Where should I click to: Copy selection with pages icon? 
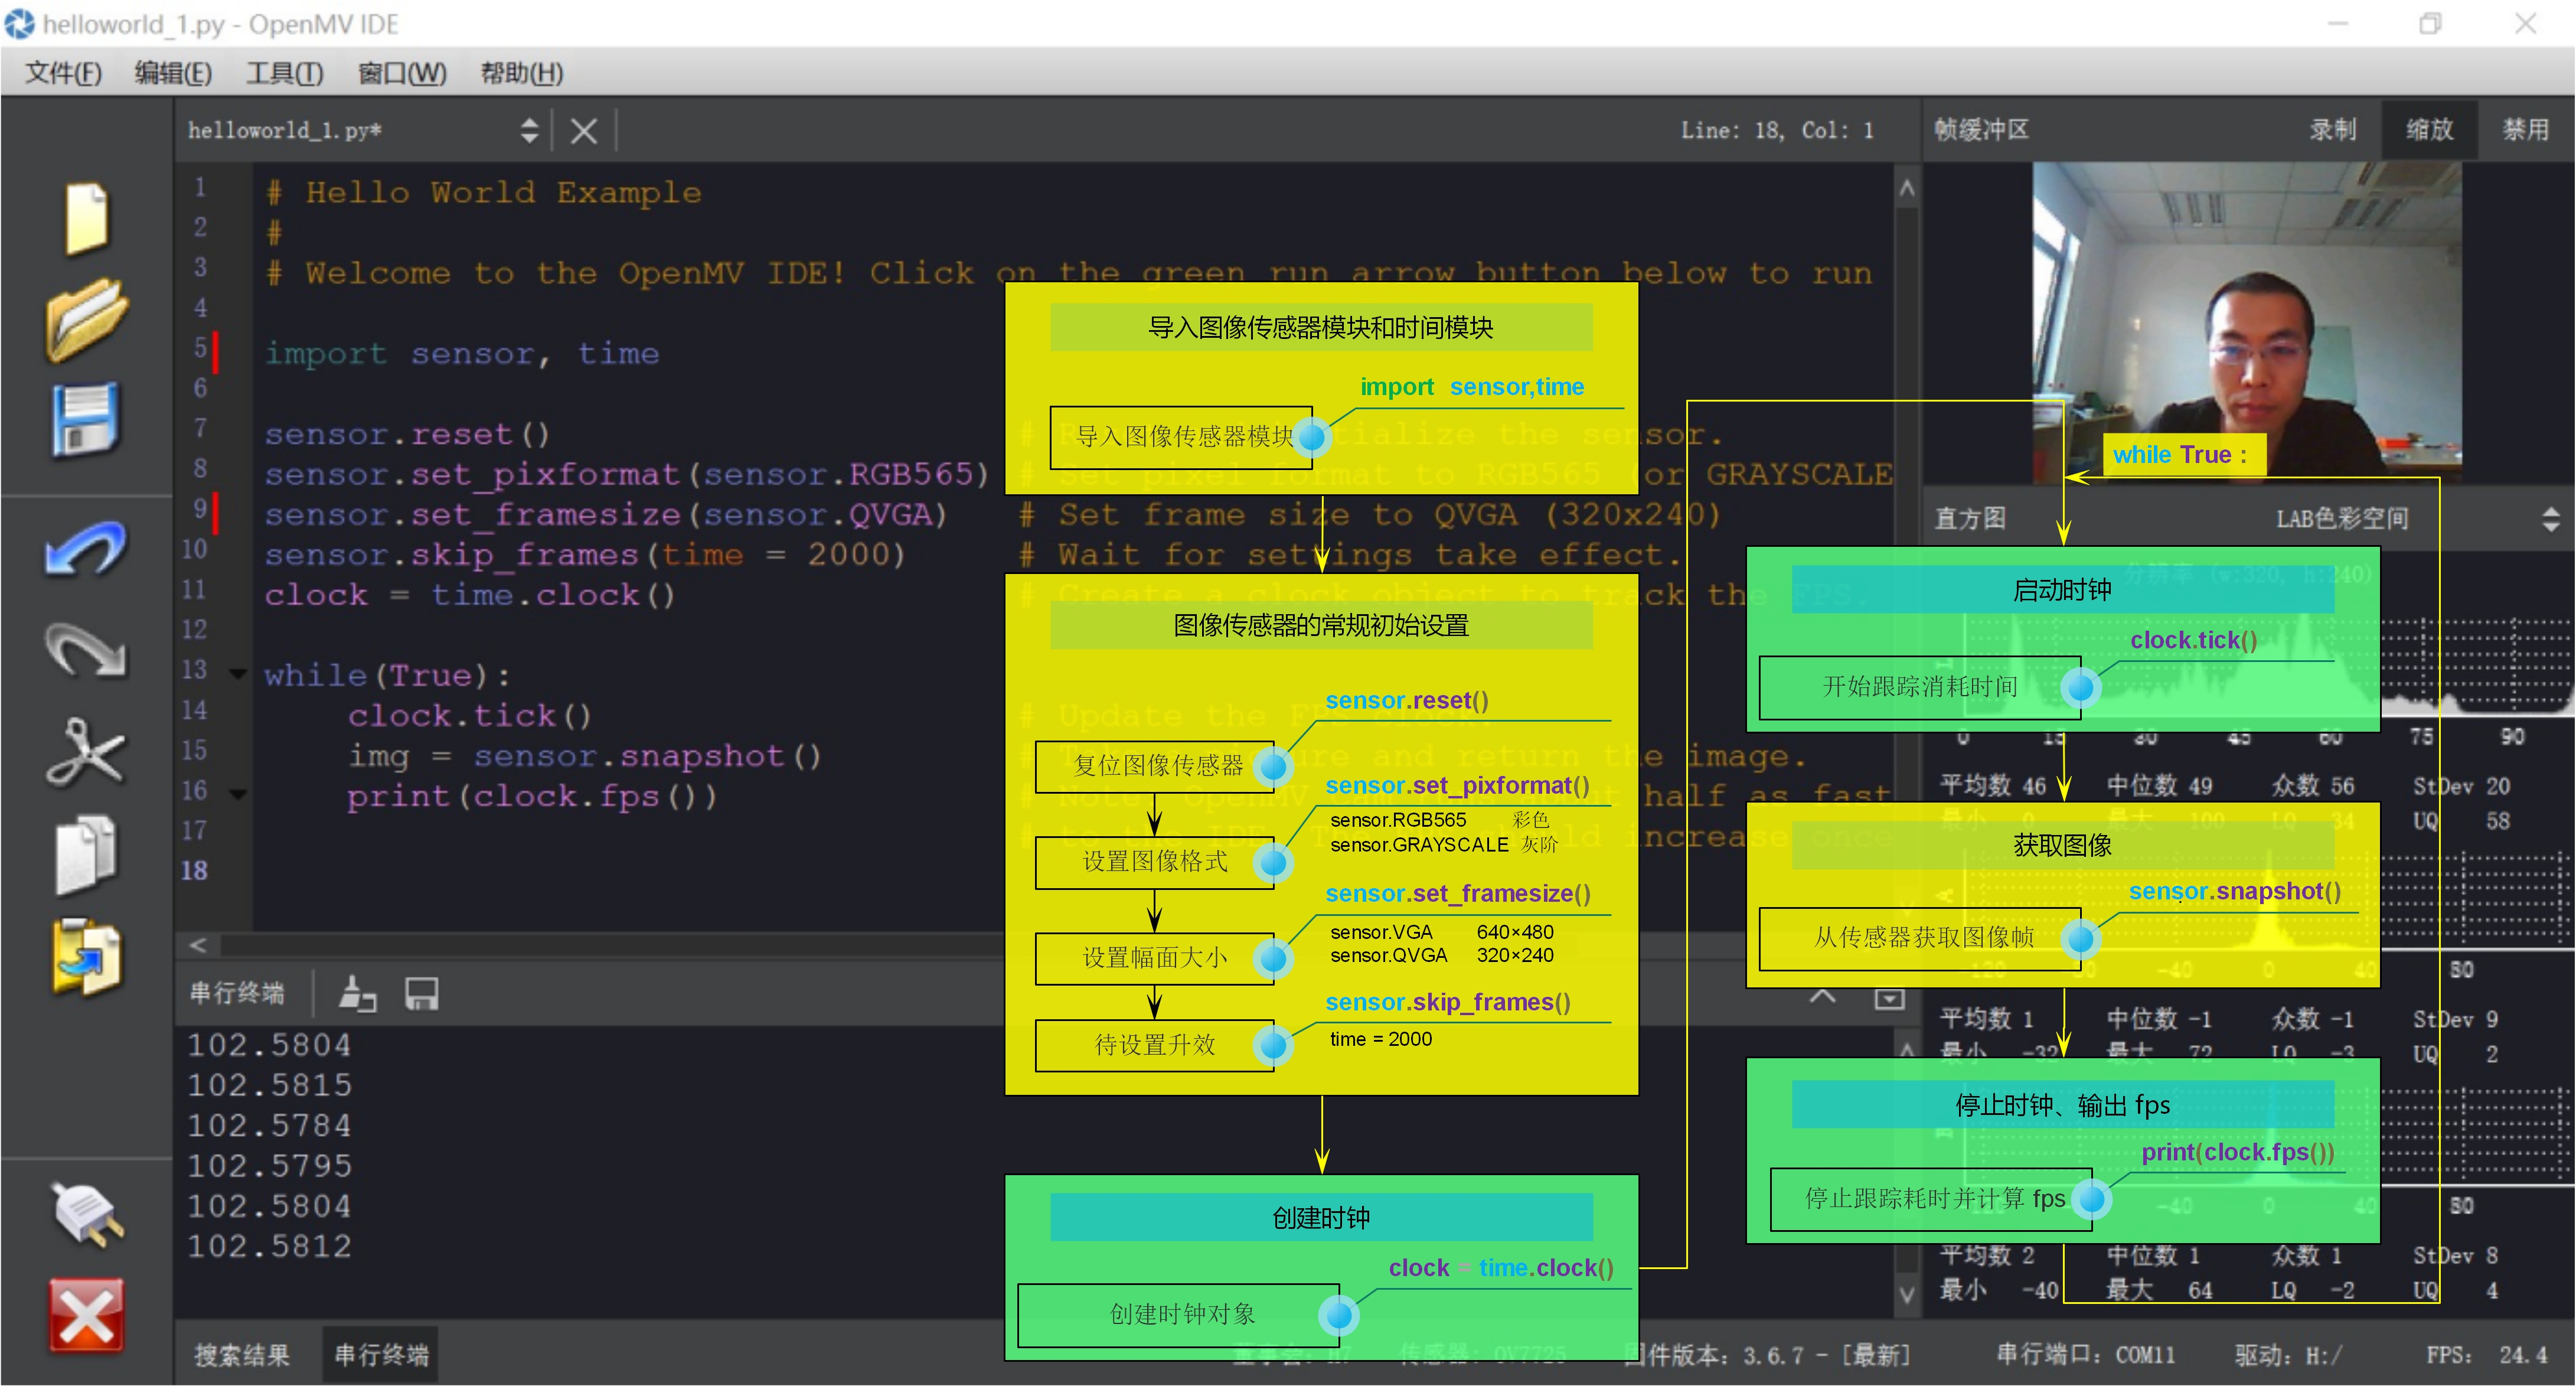pyautogui.click(x=87, y=855)
